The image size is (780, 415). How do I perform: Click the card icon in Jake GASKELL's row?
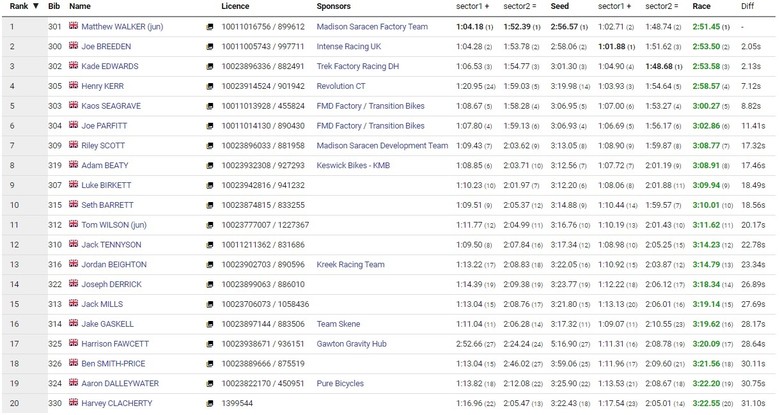[210, 324]
